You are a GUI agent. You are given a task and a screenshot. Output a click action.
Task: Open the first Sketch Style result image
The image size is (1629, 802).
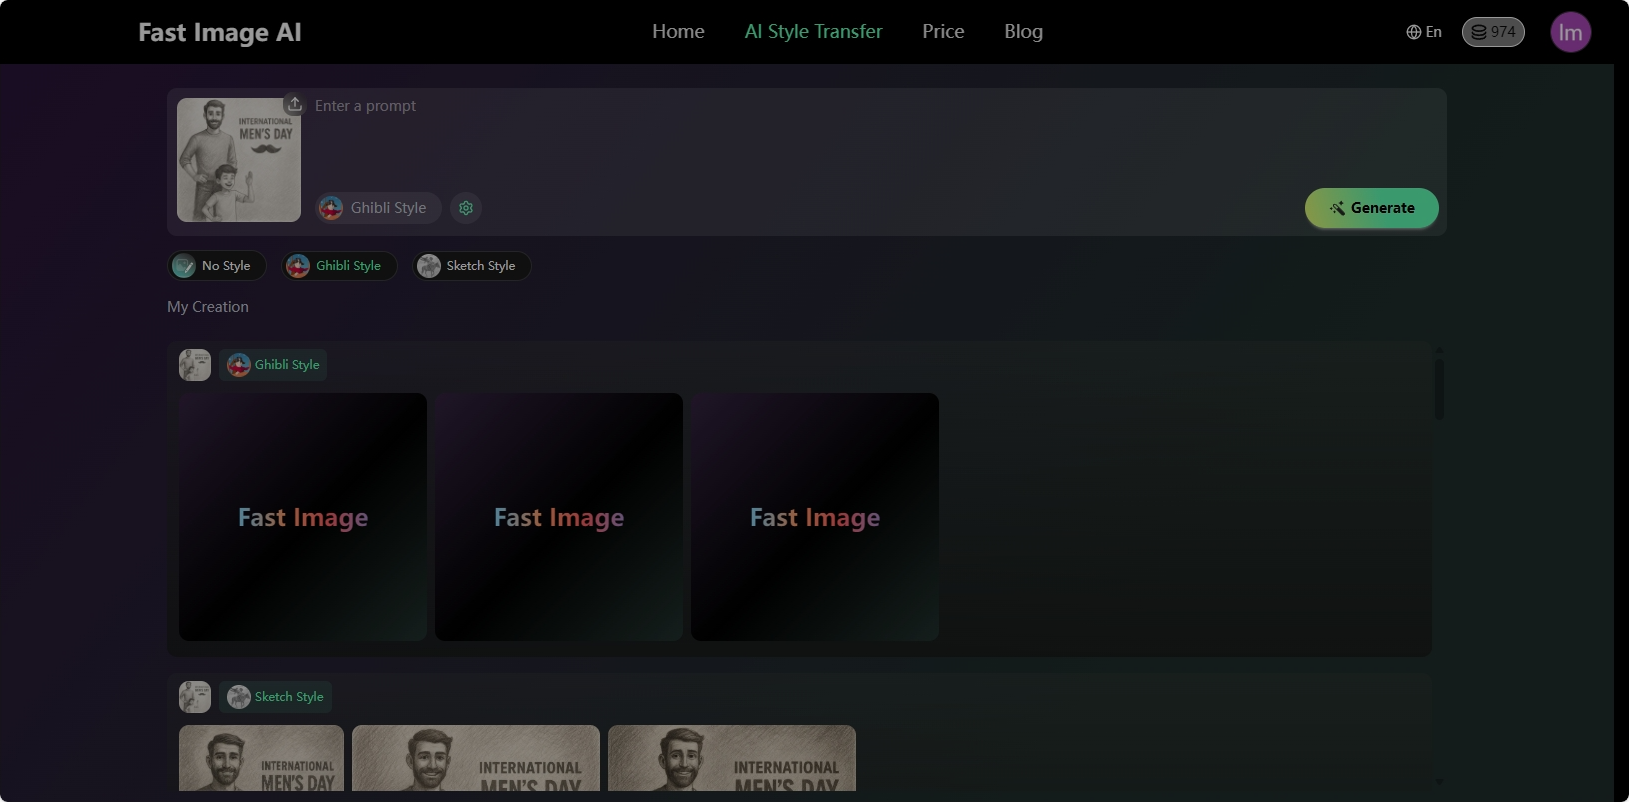click(261, 758)
